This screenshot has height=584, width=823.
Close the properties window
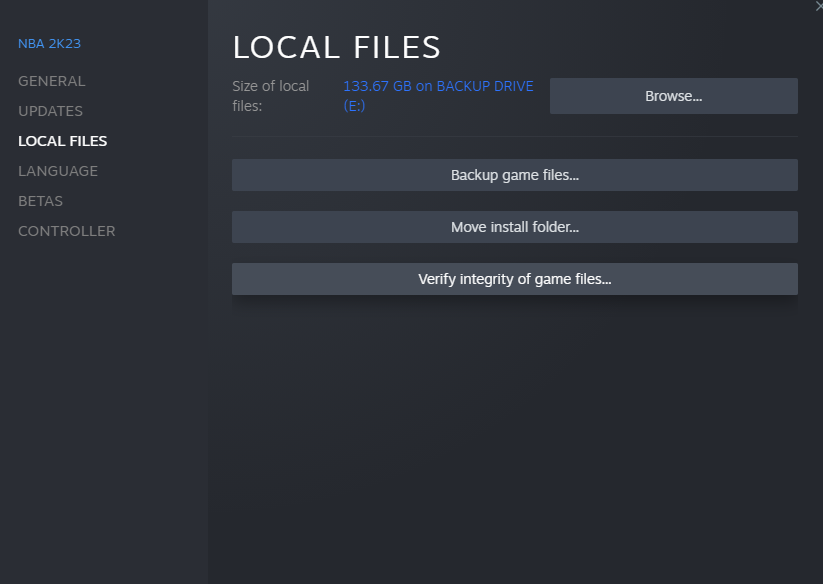(818, 6)
